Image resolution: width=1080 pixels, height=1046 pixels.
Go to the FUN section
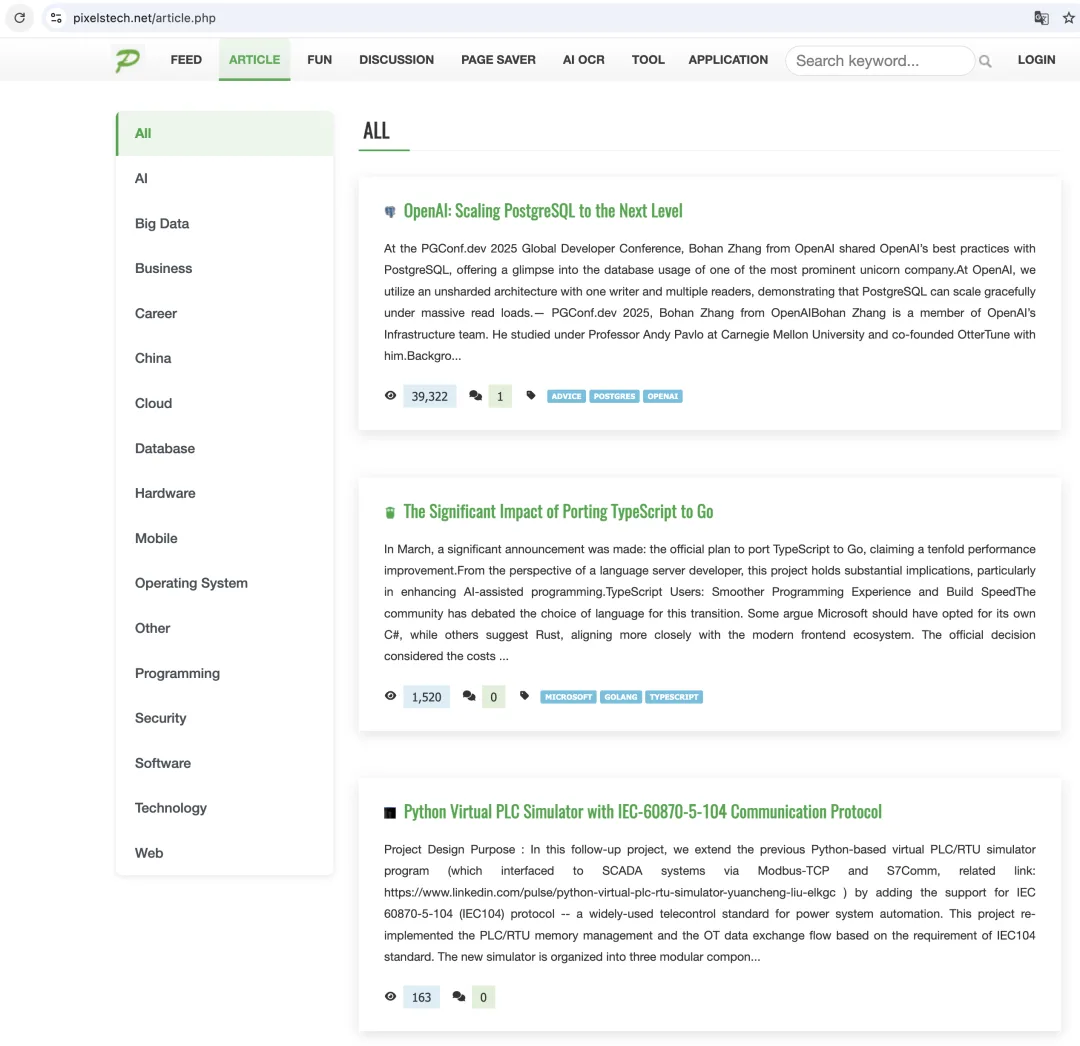click(x=320, y=60)
